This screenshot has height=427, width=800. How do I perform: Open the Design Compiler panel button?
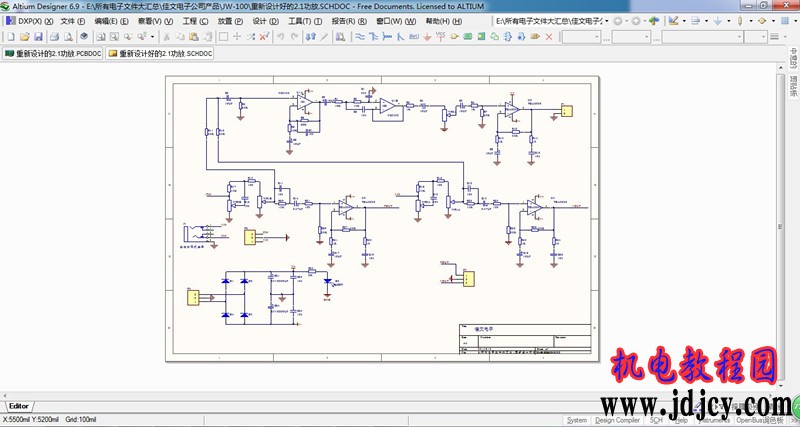point(617,420)
